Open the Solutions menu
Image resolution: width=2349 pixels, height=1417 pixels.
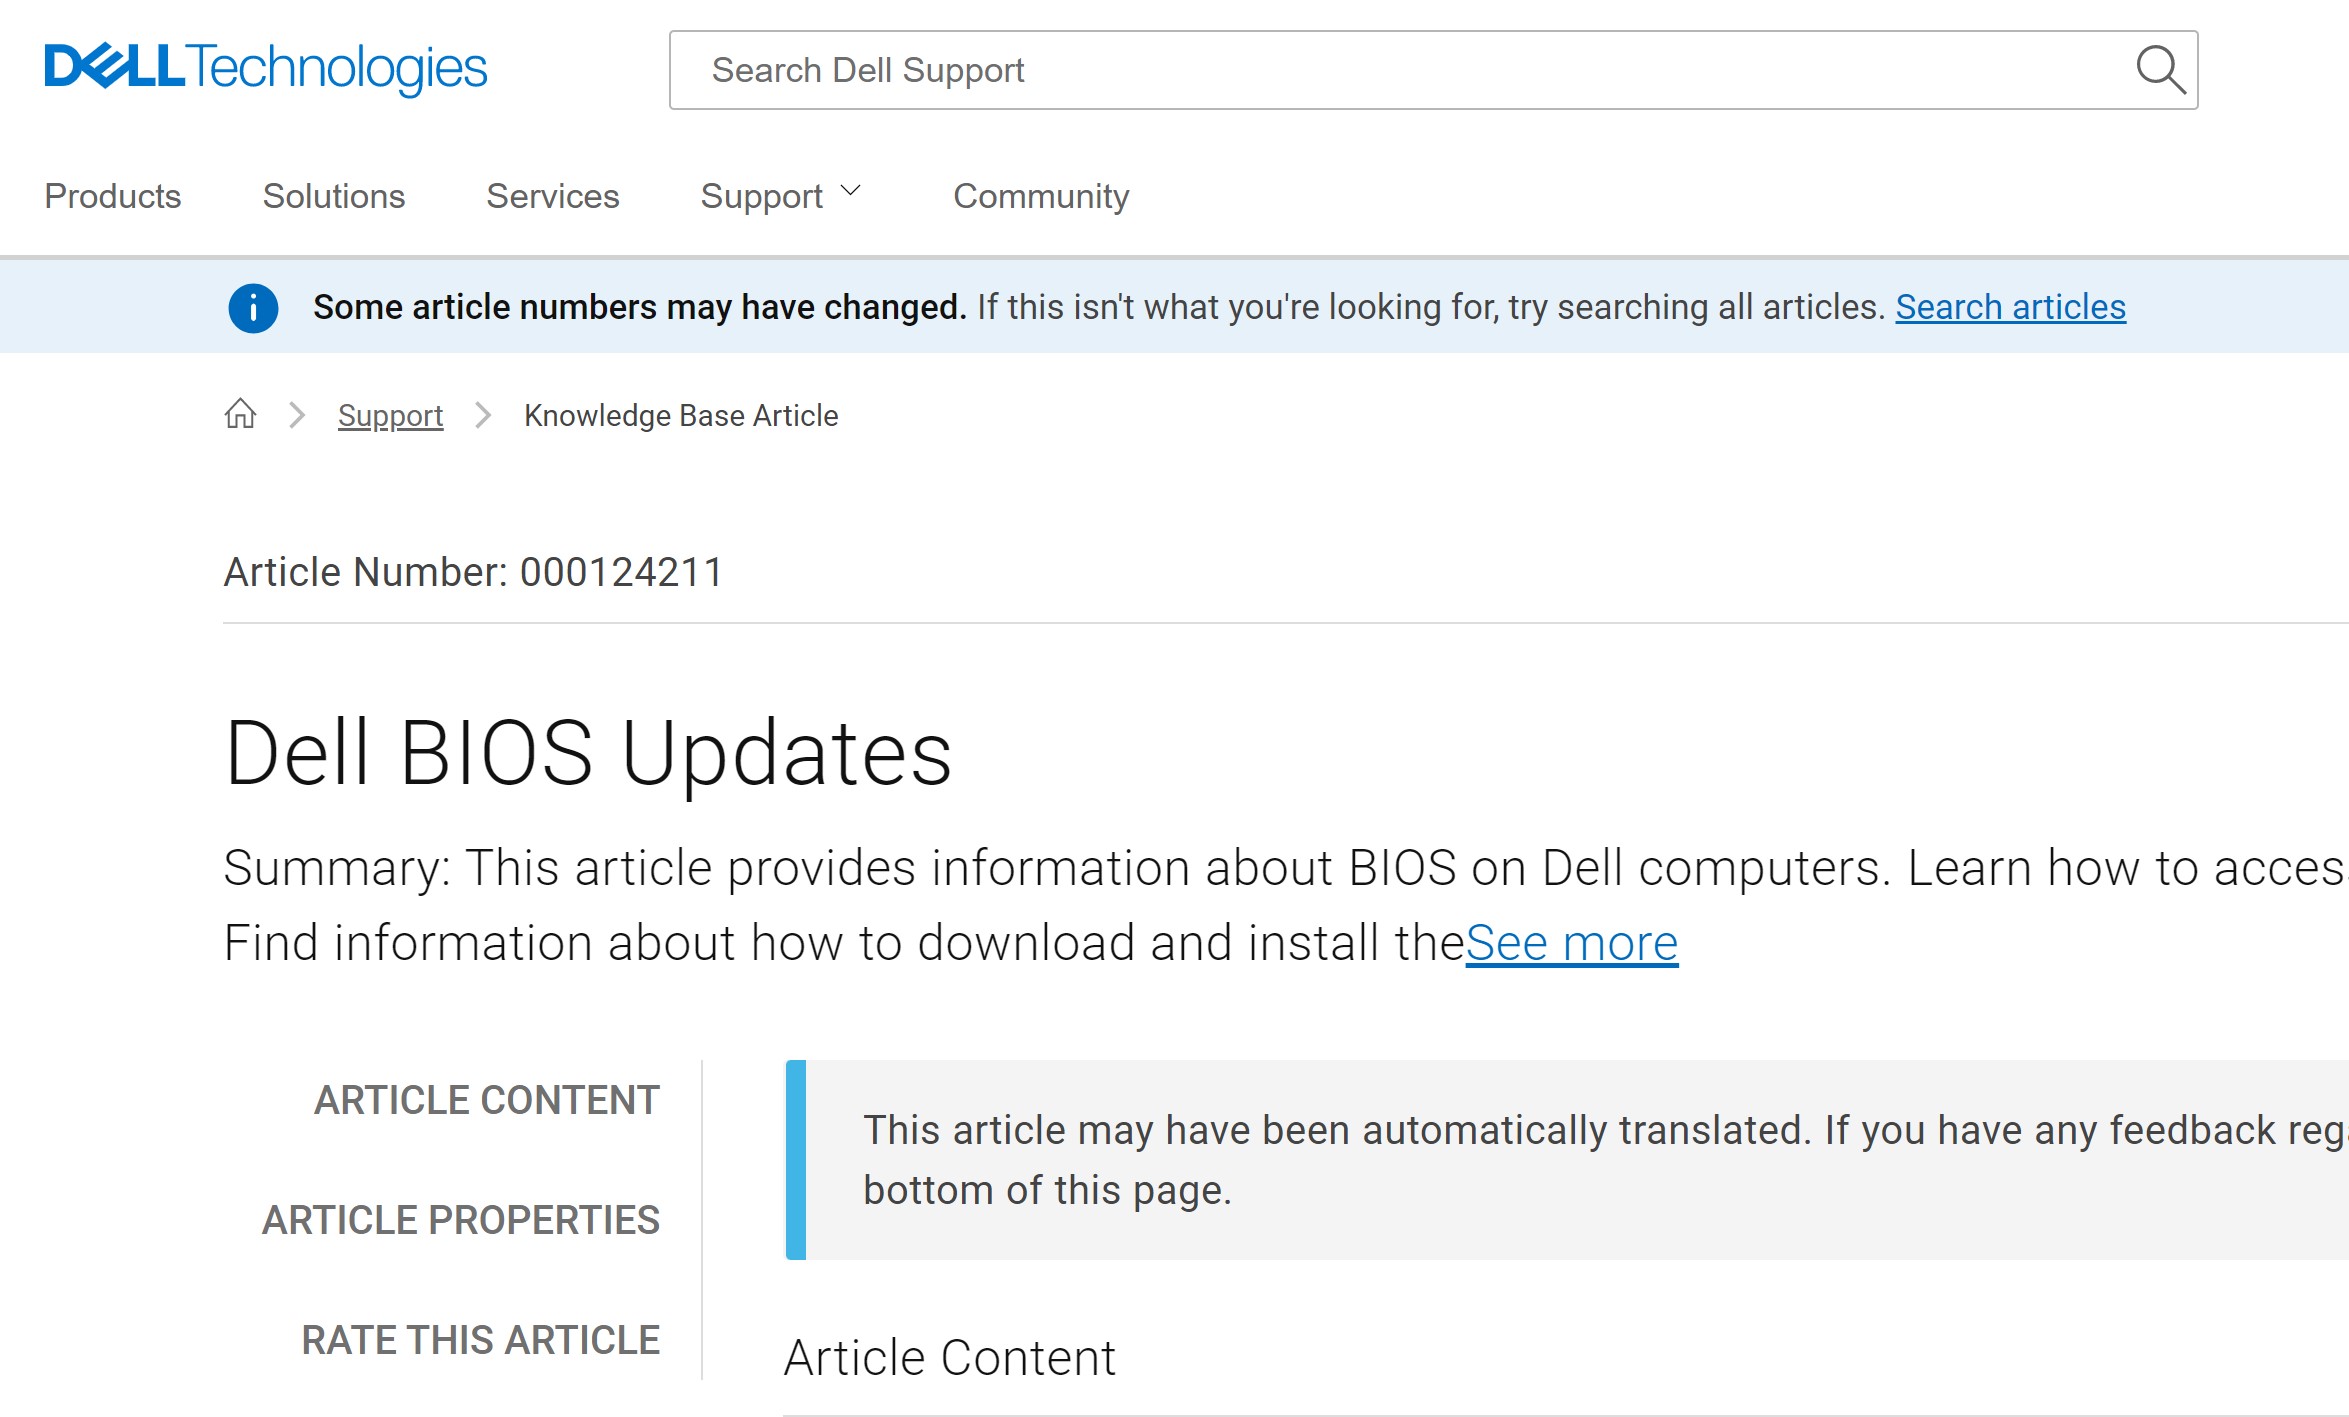coord(333,196)
